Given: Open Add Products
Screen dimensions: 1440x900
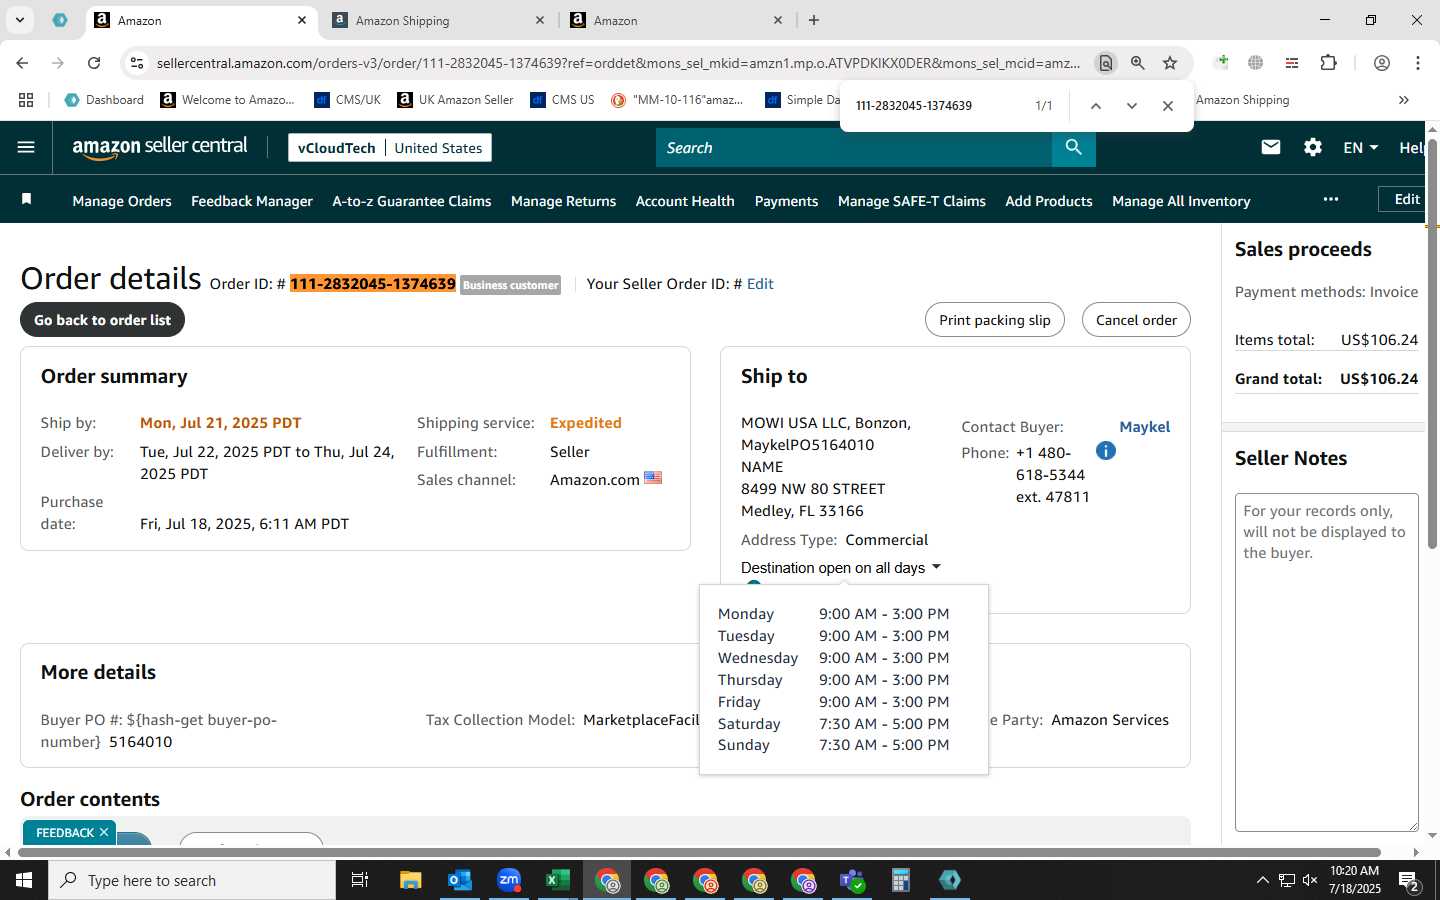Looking at the screenshot, I should pyautogui.click(x=1049, y=201).
